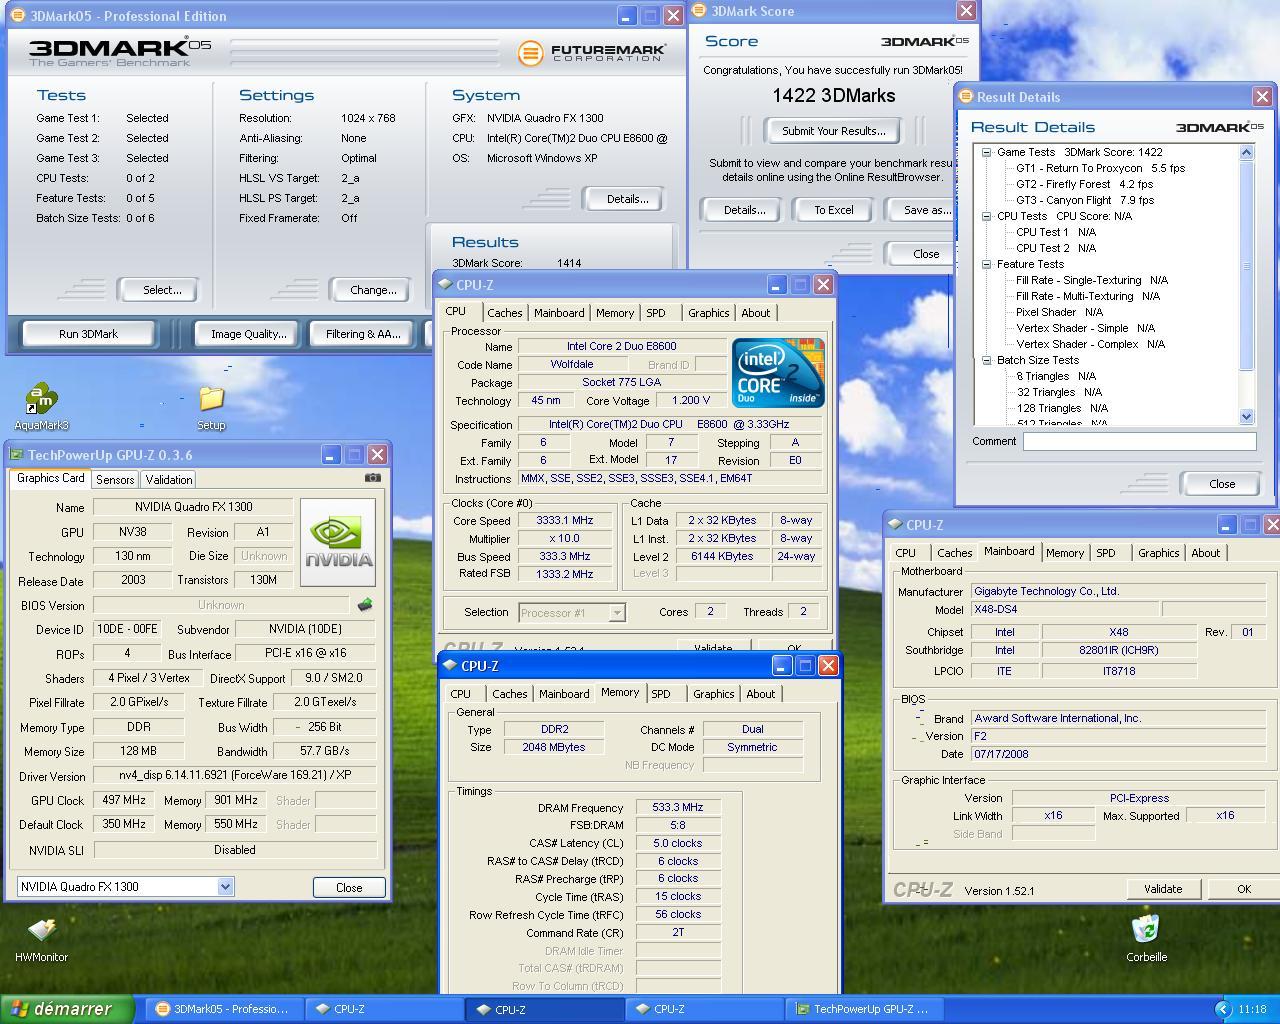
Task: Click the GPU-Z BIOS save chip icon
Action: 365,605
